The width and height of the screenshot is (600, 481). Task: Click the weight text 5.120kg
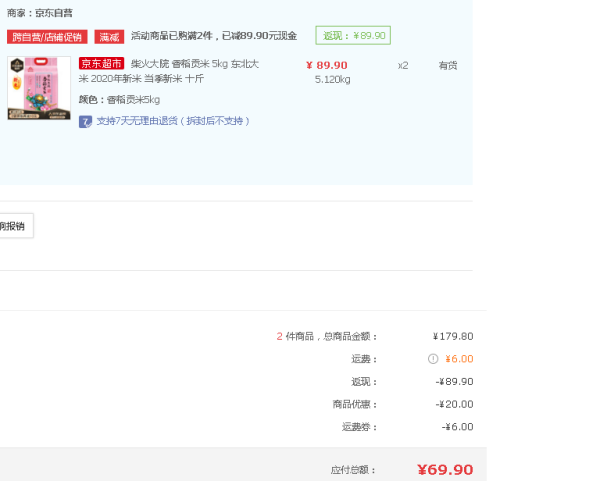tap(333, 80)
